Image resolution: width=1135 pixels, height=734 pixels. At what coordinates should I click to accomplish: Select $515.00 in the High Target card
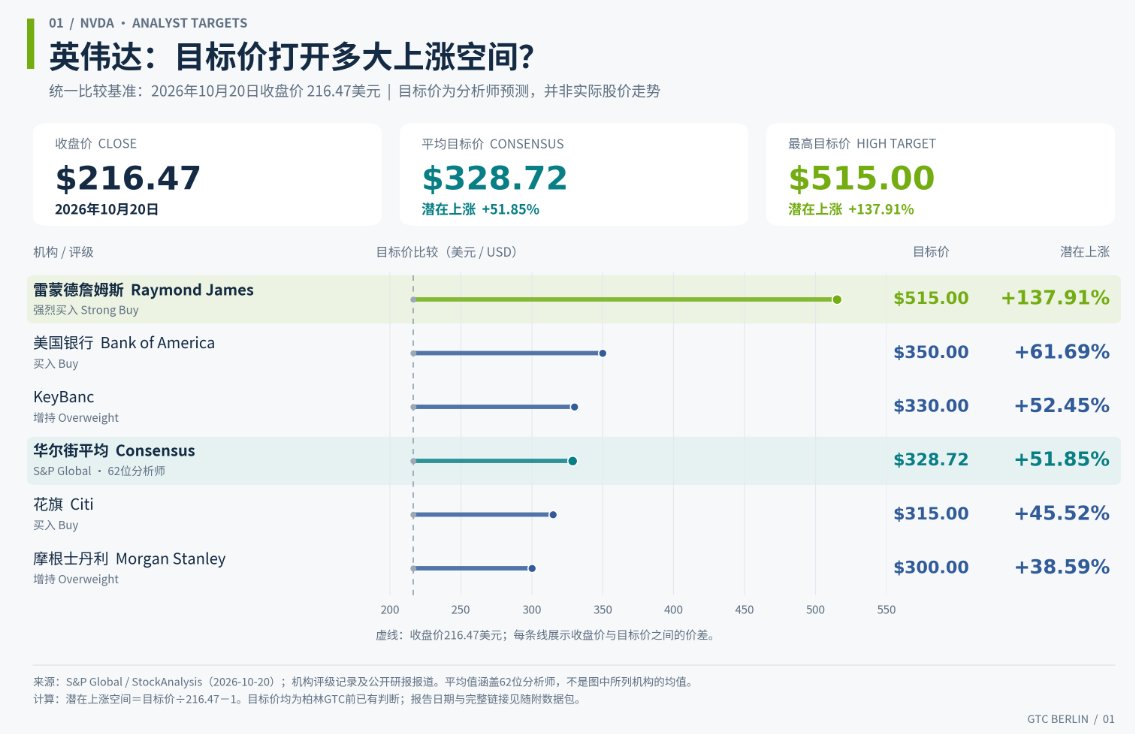coord(861,178)
